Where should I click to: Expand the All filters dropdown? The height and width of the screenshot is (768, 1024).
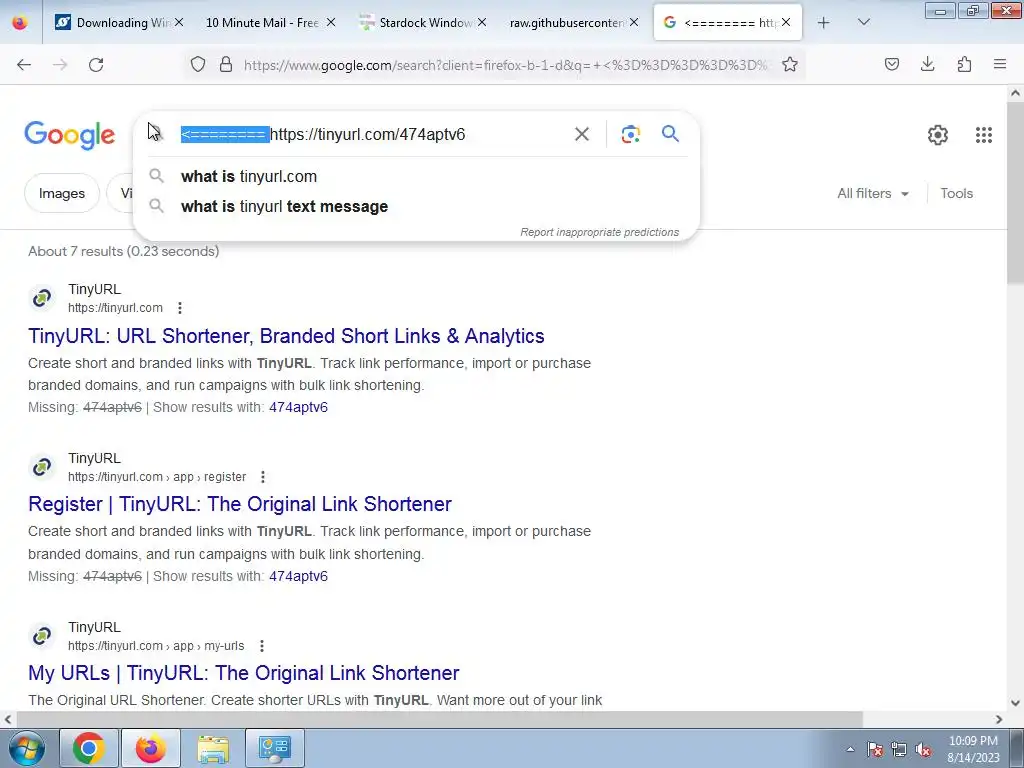click(x=872, y=193)
